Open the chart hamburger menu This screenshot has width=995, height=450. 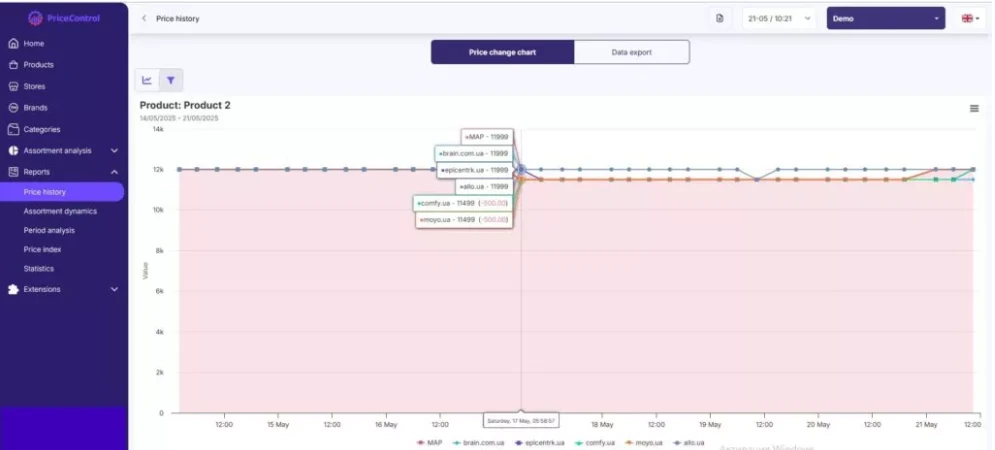[x=974, y=109]
